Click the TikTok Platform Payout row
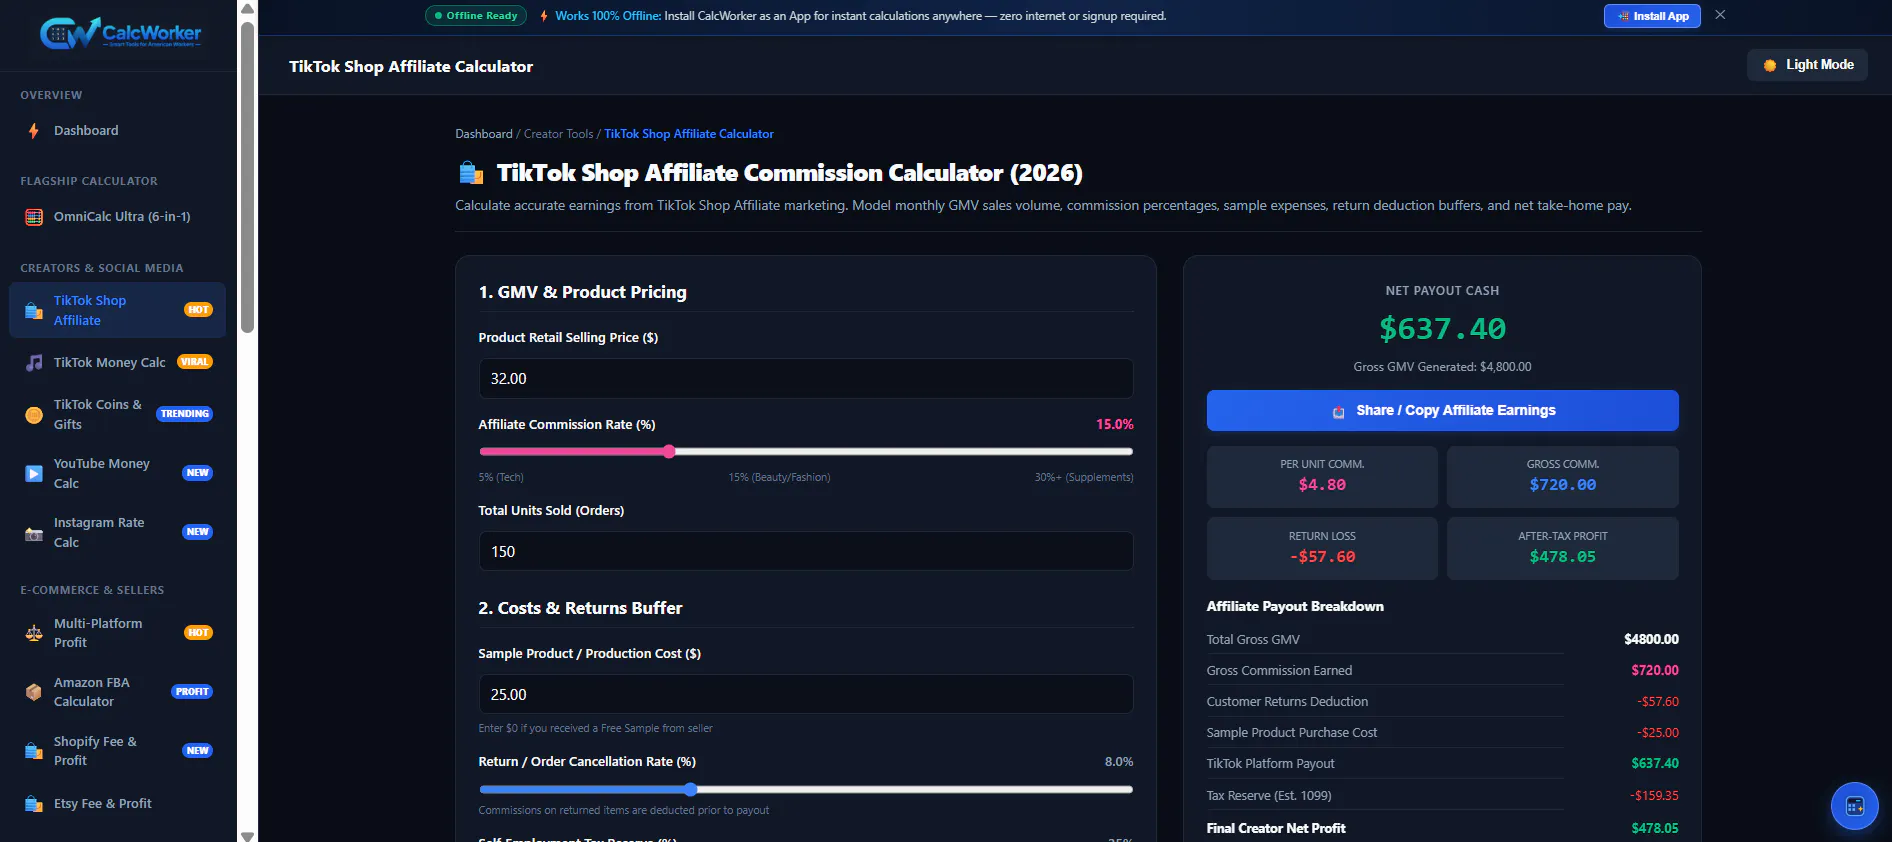Screen dimensions: 1892x842 click(x=1442, y=764)
